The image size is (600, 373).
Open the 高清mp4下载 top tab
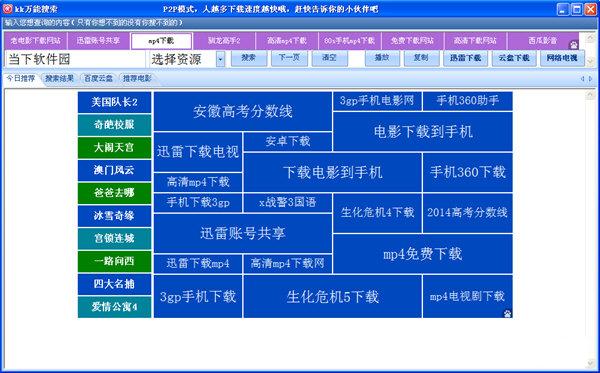point(287,41)
